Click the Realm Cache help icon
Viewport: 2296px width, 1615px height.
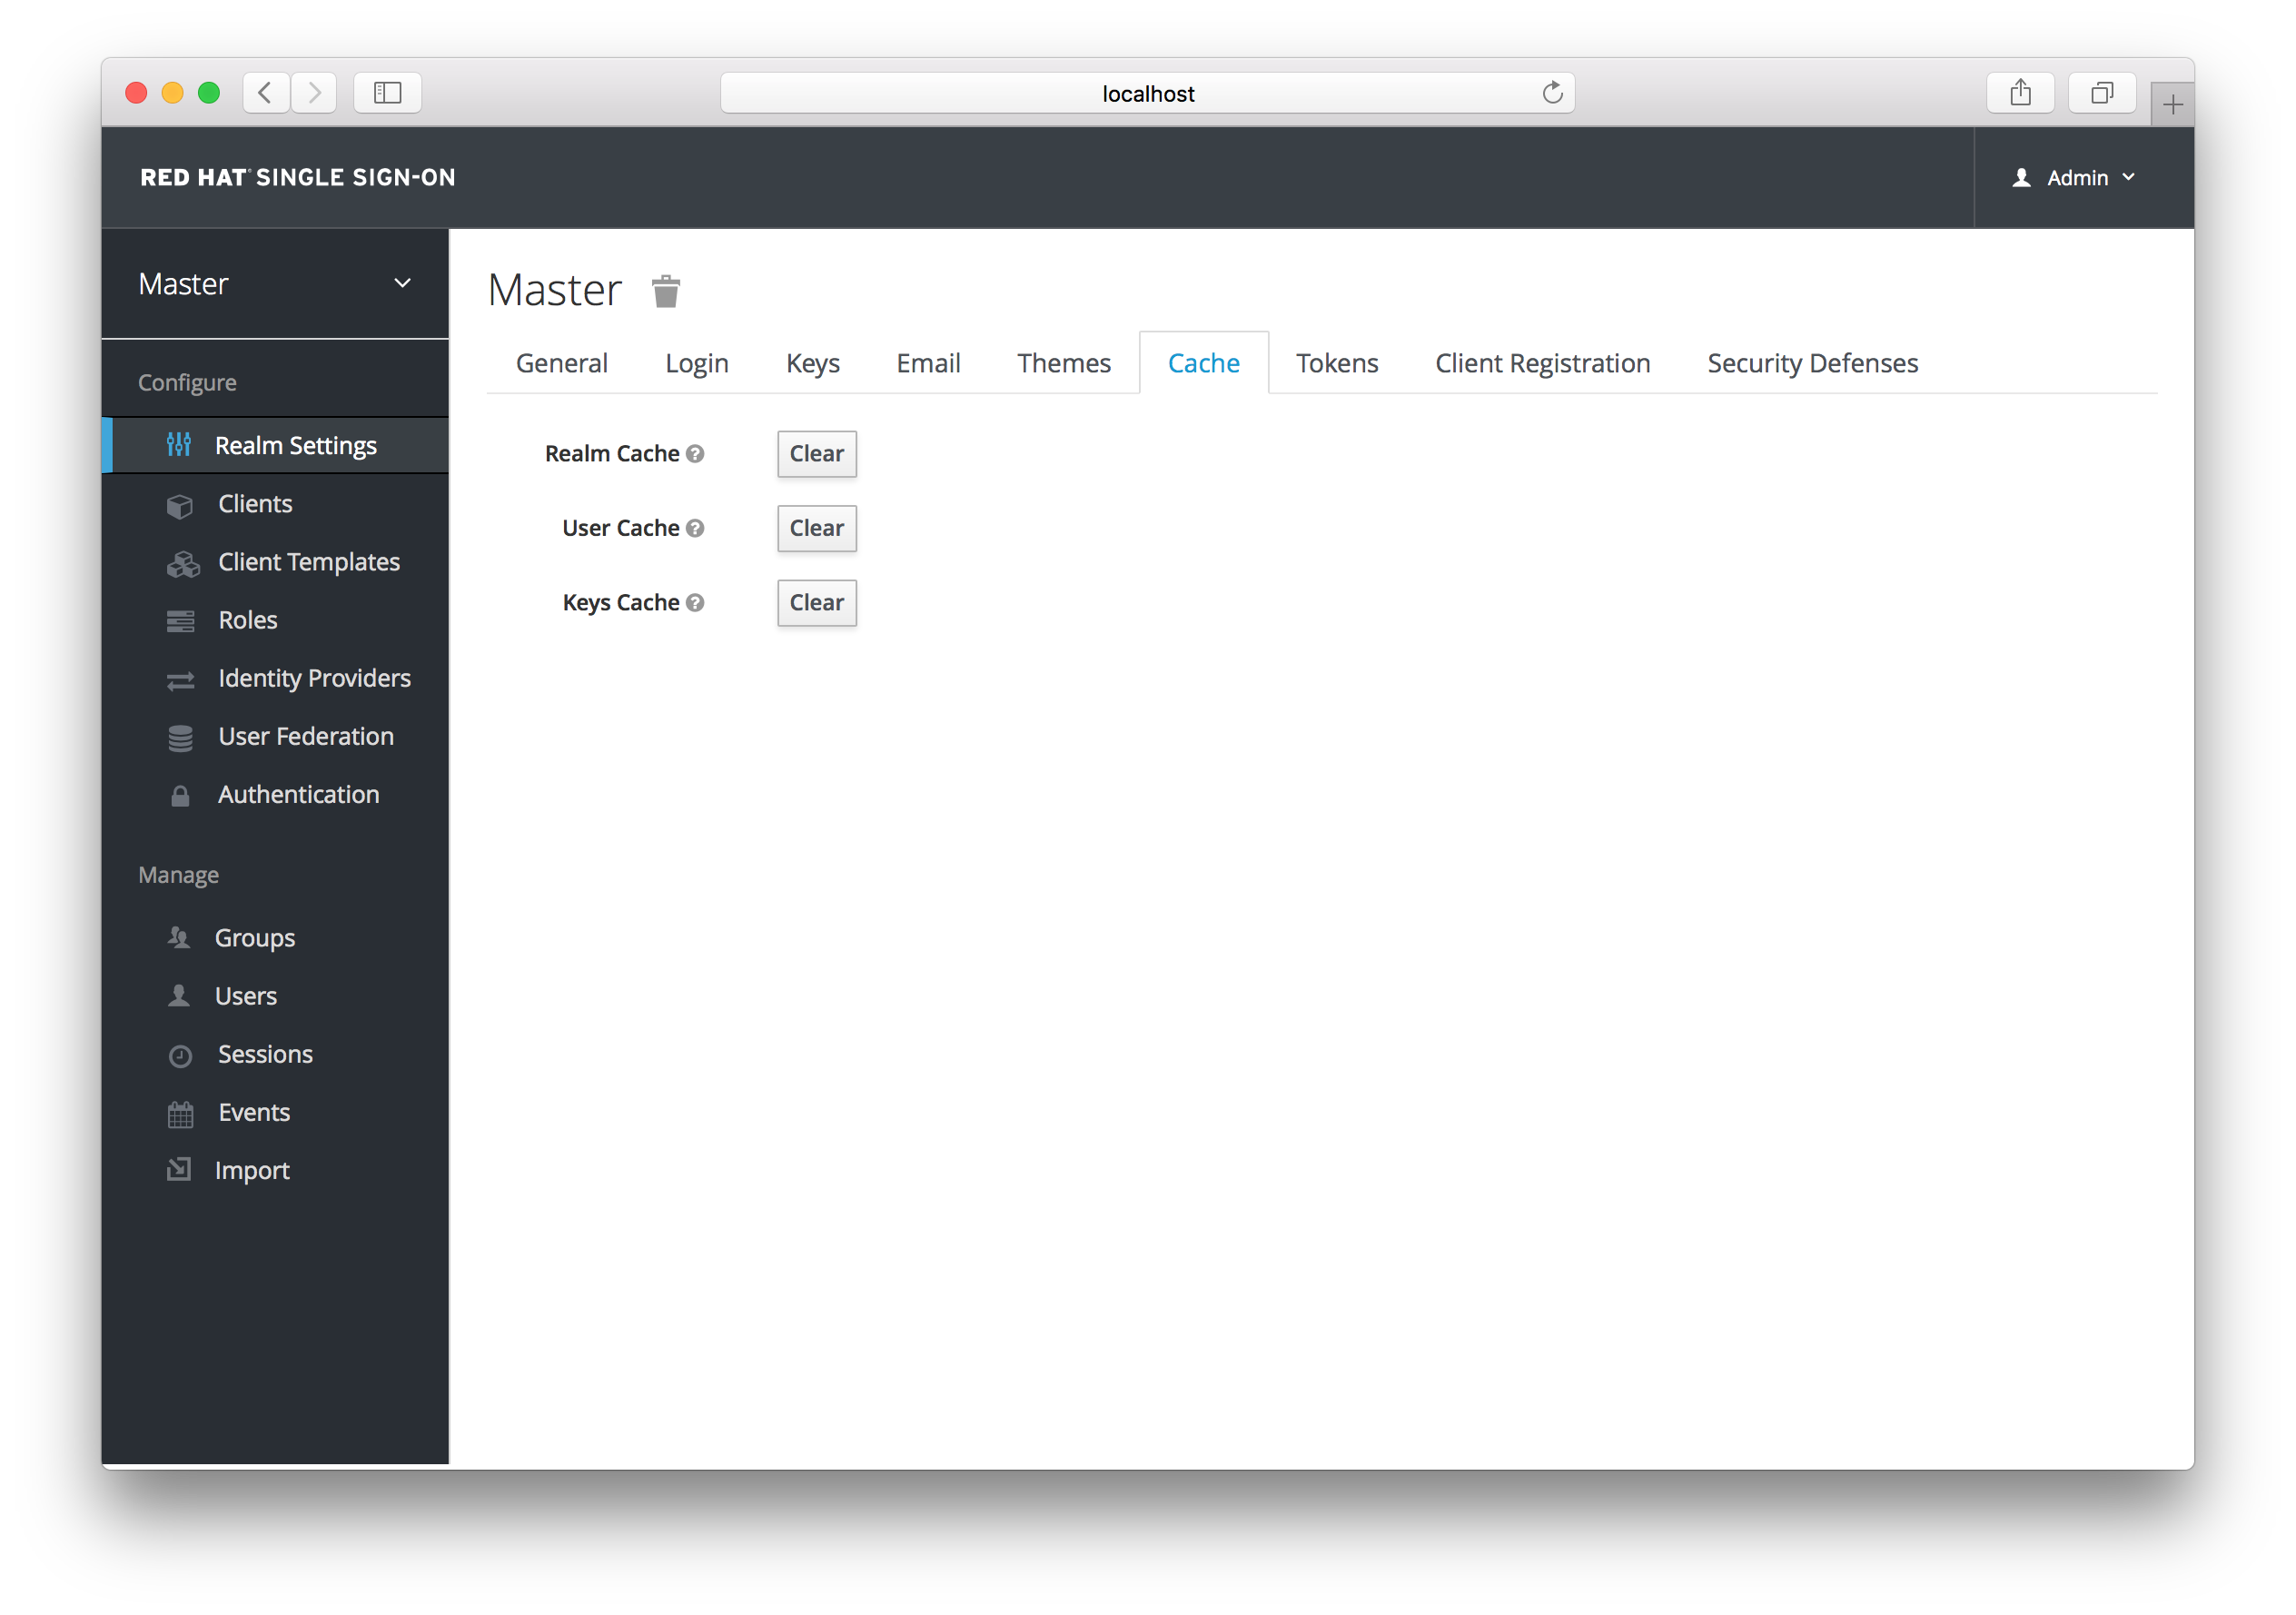696,452
